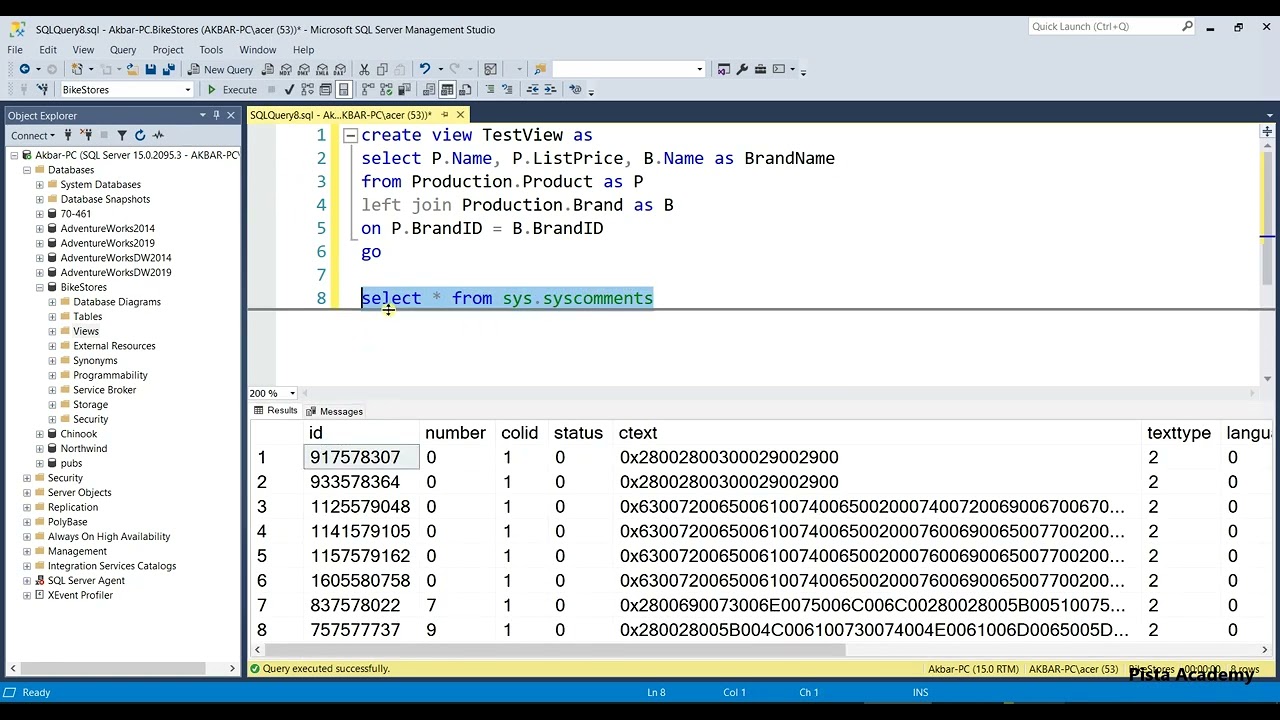Open the Tools menu
1280x720 pixels.
[211, 49]
